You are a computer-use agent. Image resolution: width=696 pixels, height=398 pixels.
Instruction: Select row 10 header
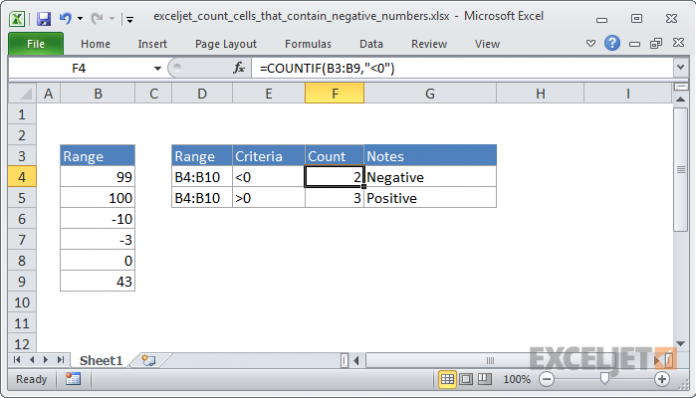[x=22, y=303]
